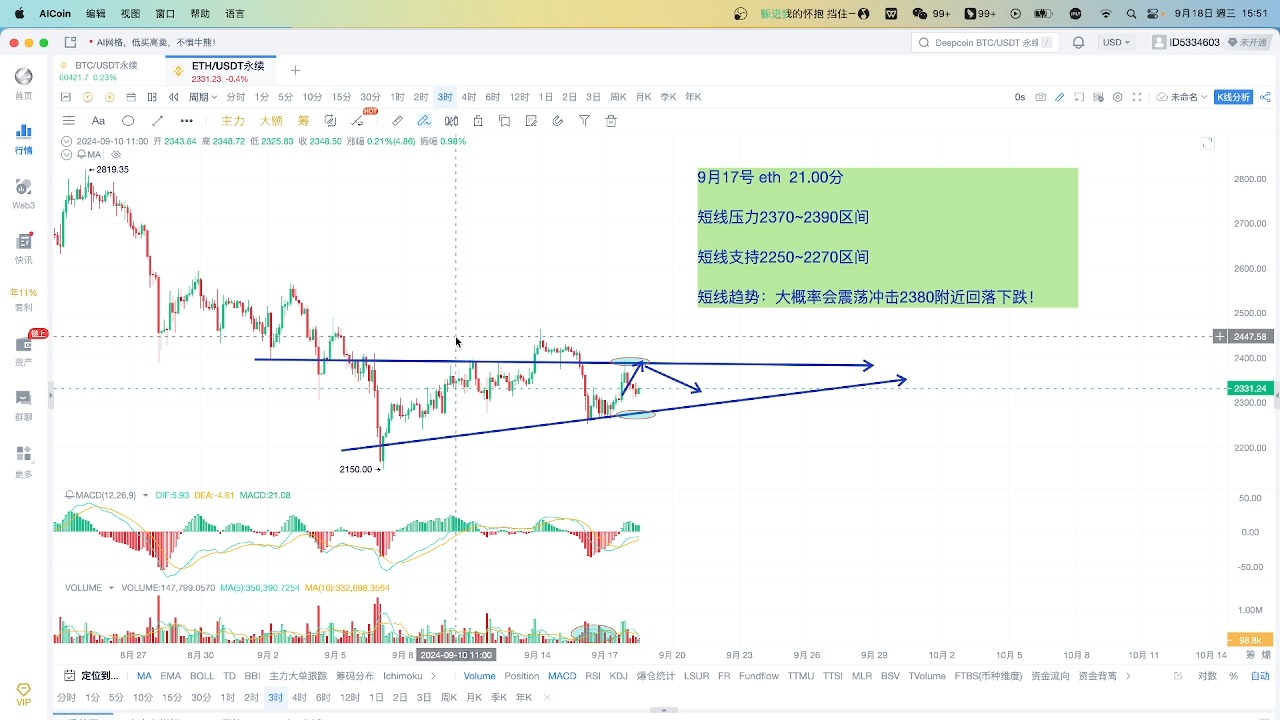Click the rewind playback icon
The width and height of the screenshot is (1280, 720).
[x=174, y=97]
